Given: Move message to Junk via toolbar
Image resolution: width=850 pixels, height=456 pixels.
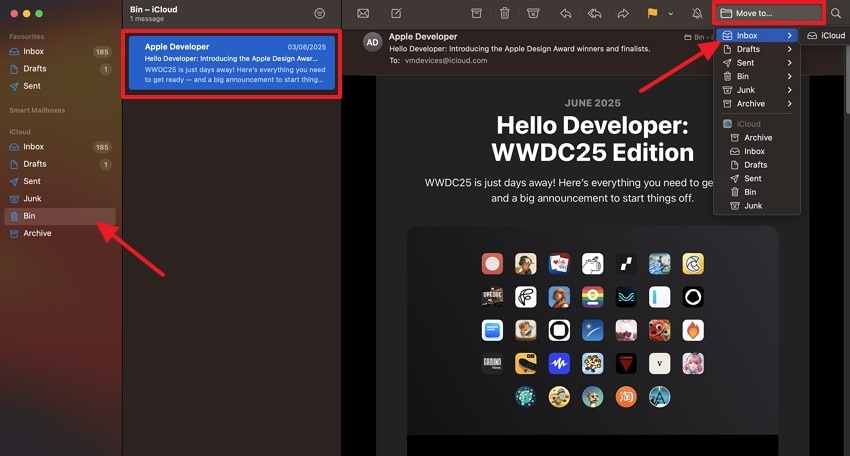Looking at the screenshot, I should click(533, 14).
